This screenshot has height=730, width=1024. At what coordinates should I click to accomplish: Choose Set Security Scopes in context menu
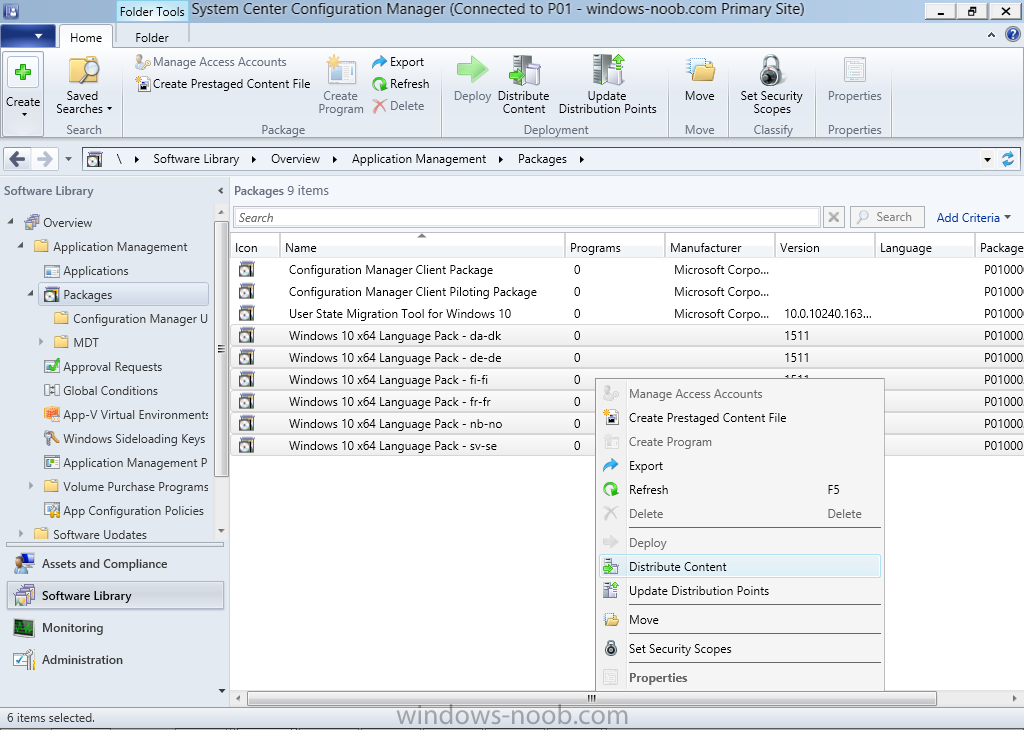point(740,648)
